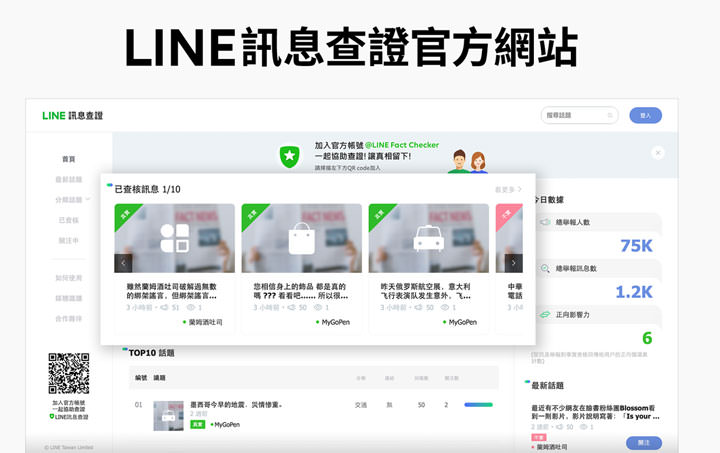
Task: Click the MyGoPen source in the TOP10 row
Action: point(225,425)
